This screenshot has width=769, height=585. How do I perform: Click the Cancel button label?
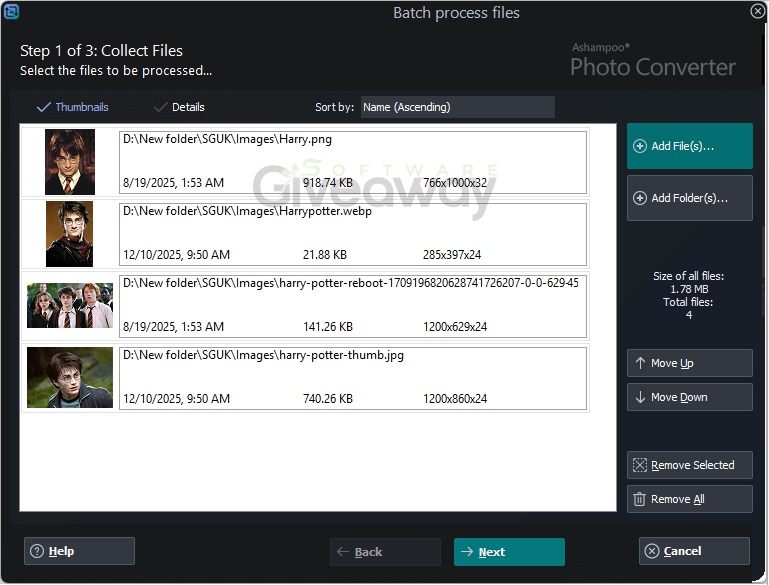click(x=682, y=551)
